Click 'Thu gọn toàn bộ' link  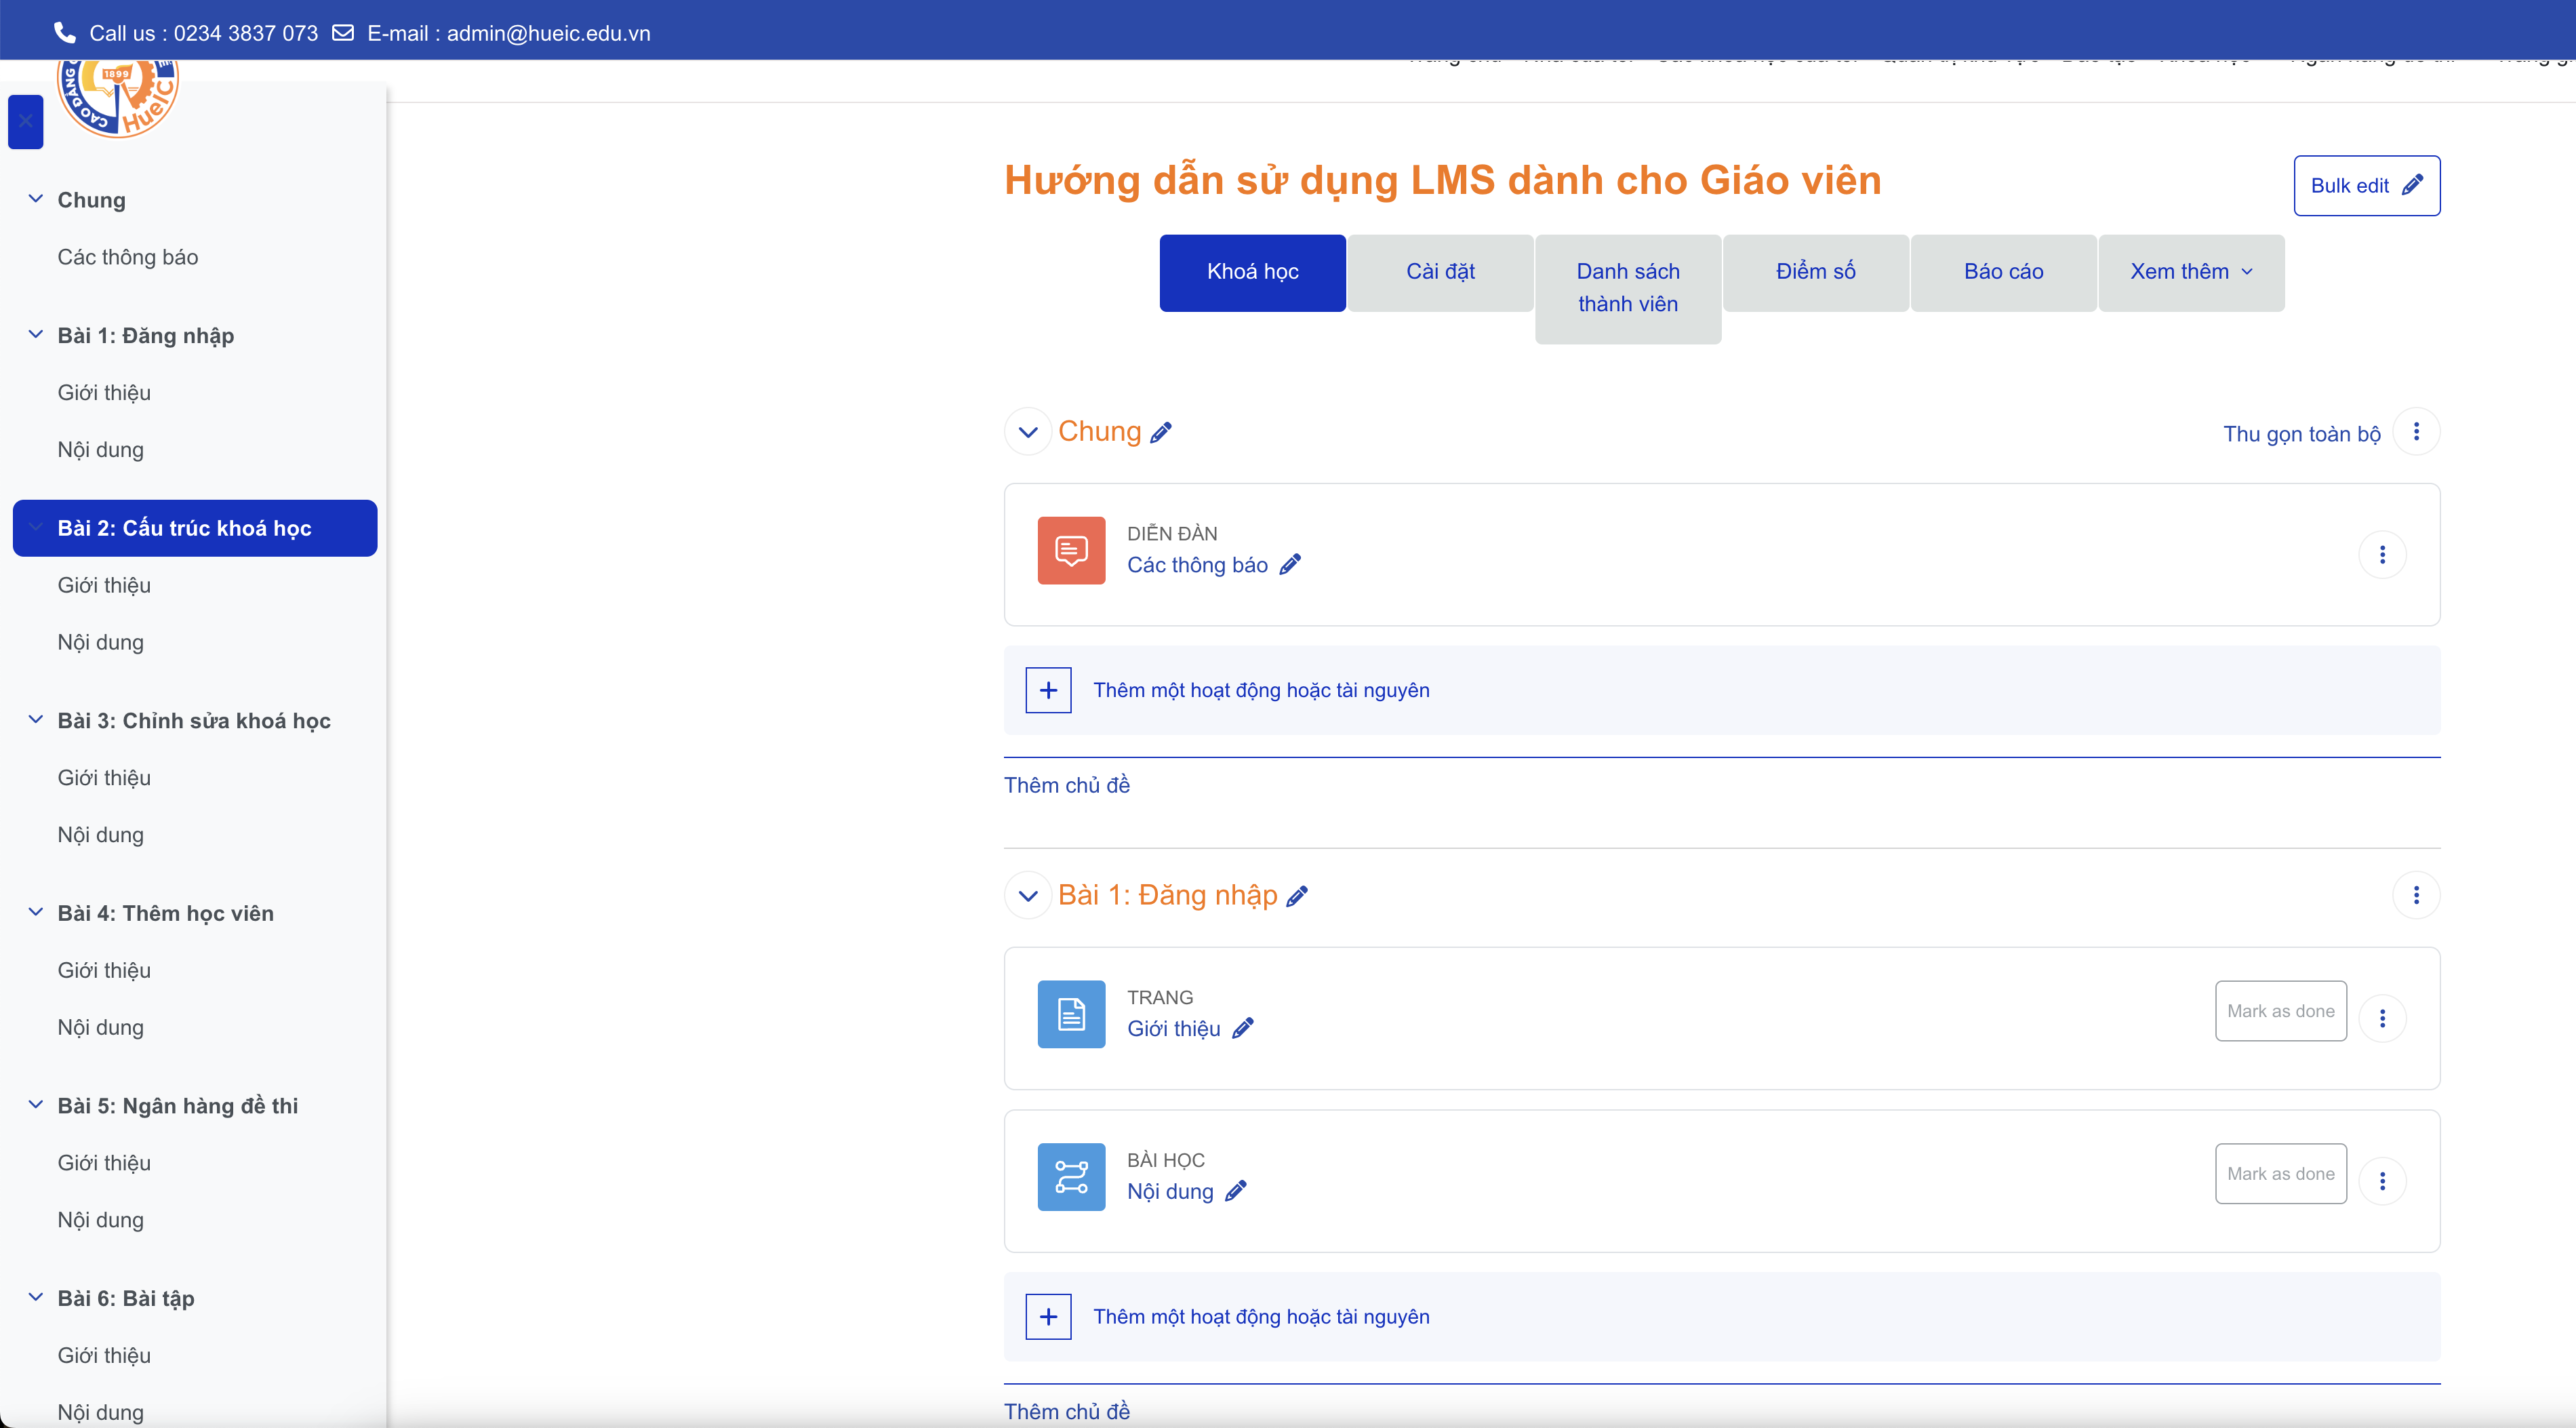point(2301,434)
